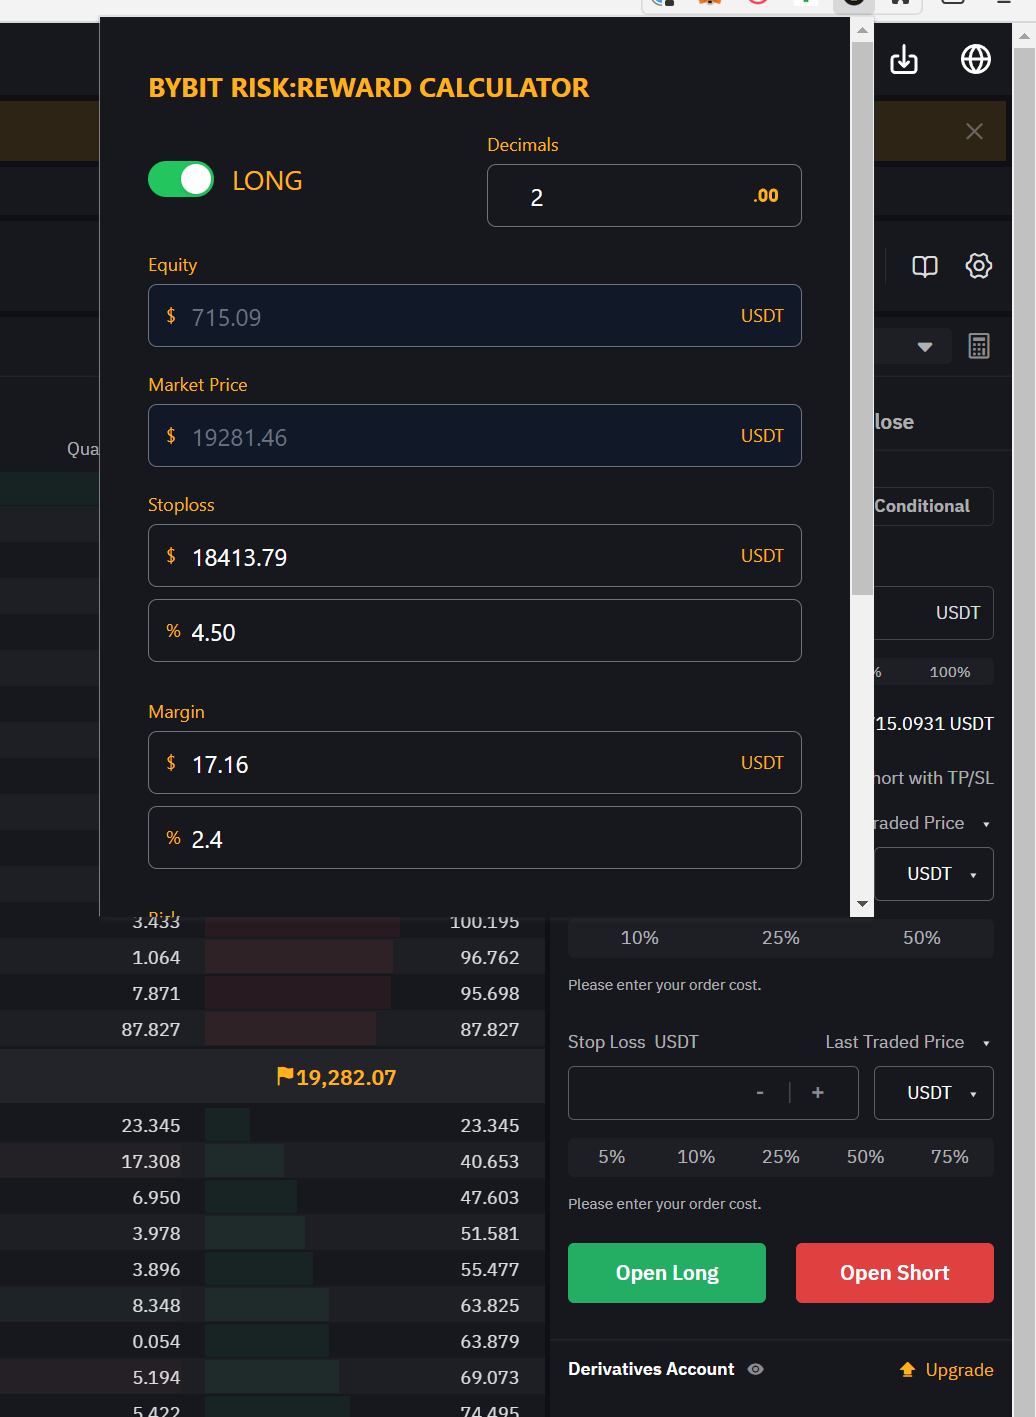Screen dimensions: 1036x1417
Task: Click the 19,282.07 last price flag
Action: click(x=336, y=1077)
